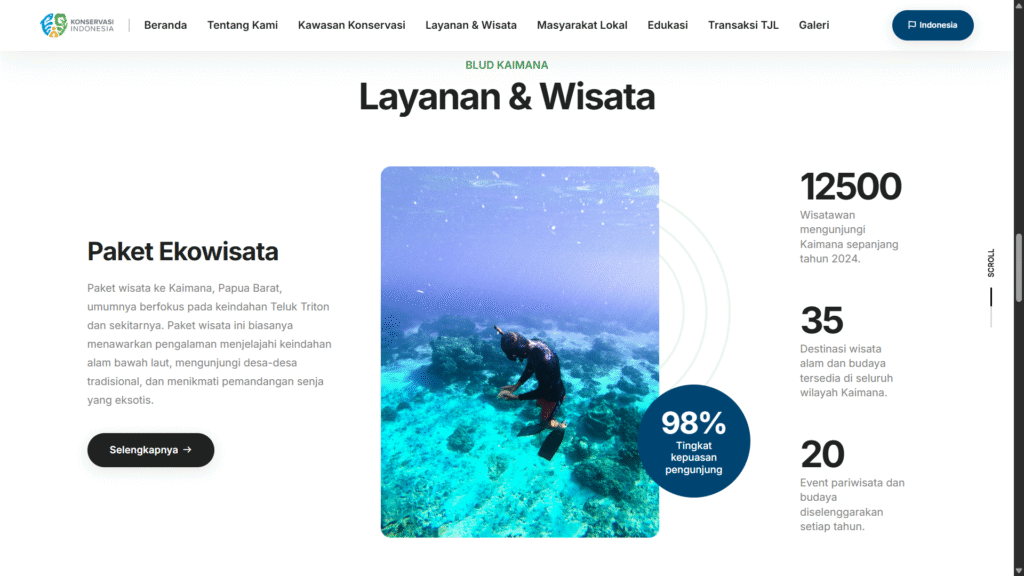This screenshot has width=1024, height=576.
Task: Click the scroll-down arrow at the scrollbar bottom
Action: pyautogui.click(x=1018, y=571)
